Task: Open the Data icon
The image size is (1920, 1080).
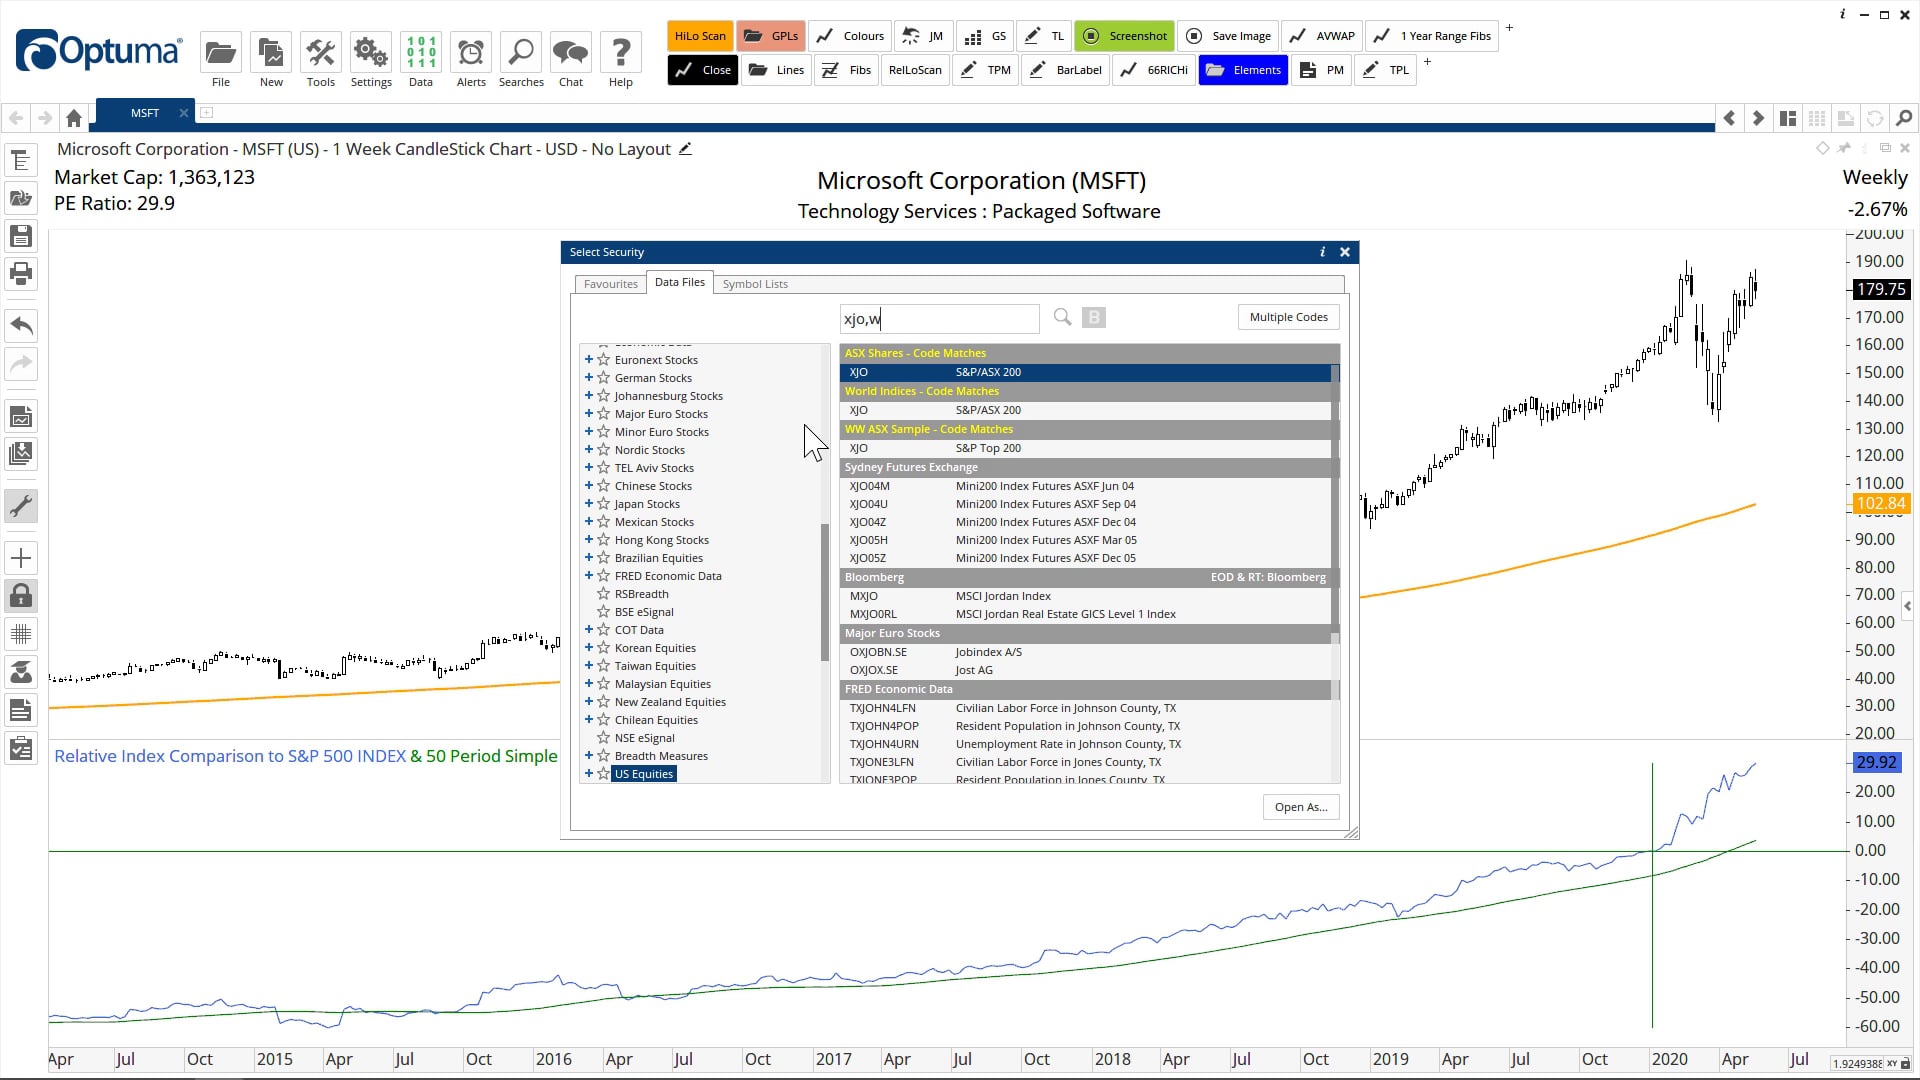Action: pos(421,52)
